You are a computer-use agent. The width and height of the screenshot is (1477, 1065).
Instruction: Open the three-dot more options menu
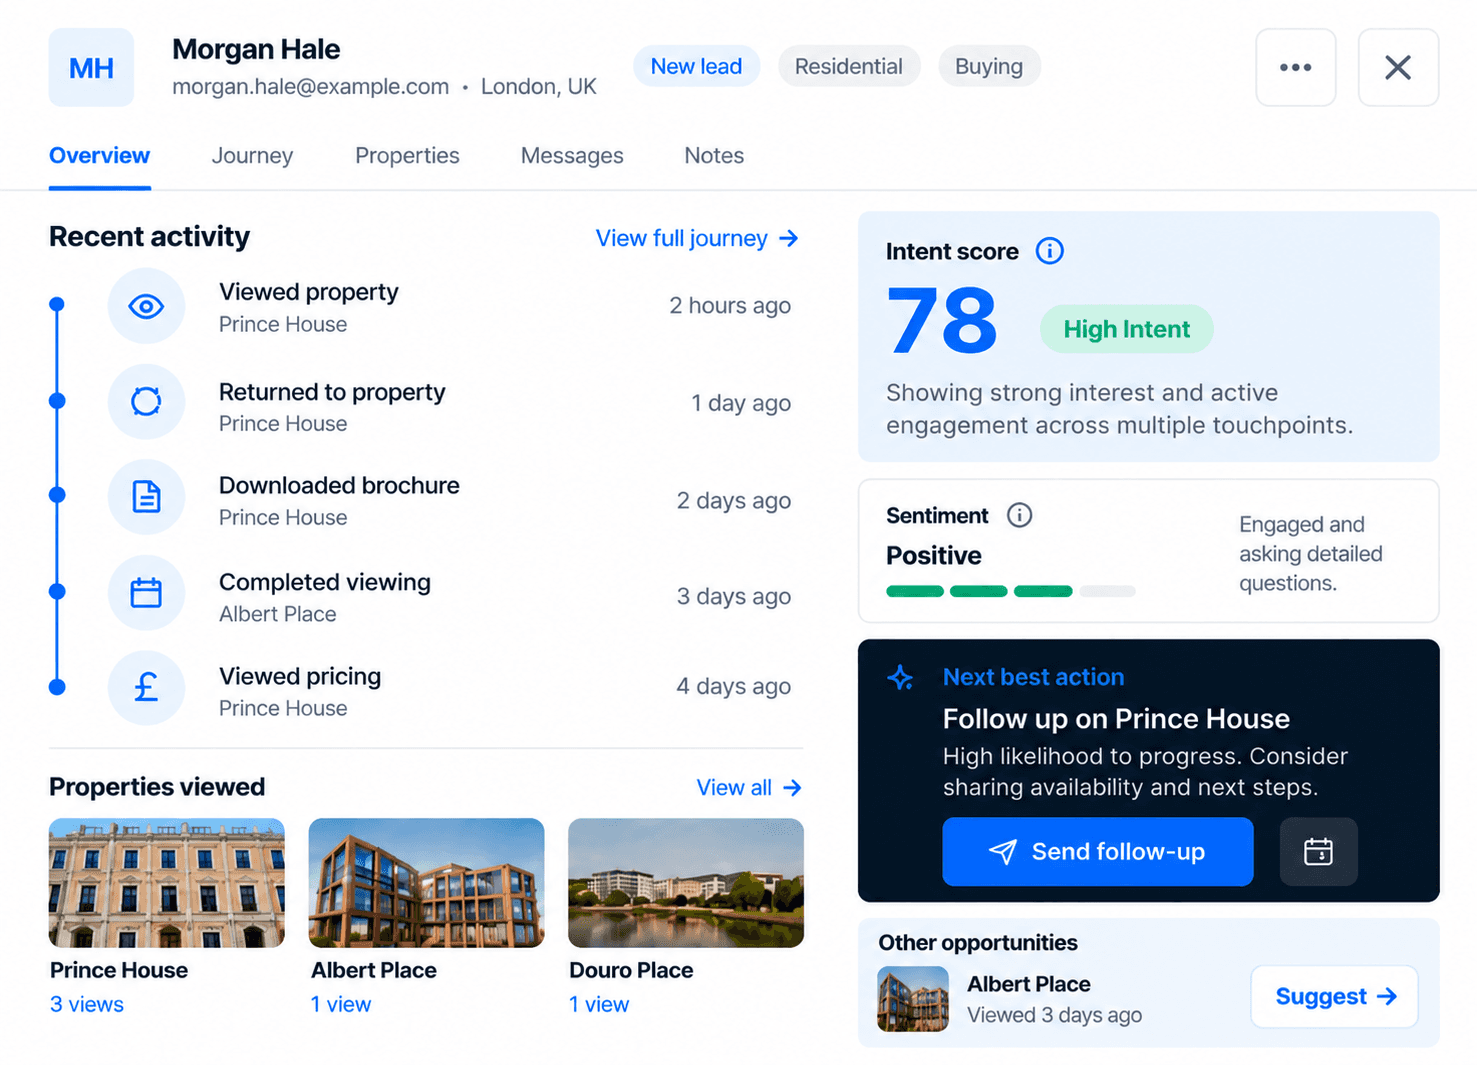(x=1295, y=67)
